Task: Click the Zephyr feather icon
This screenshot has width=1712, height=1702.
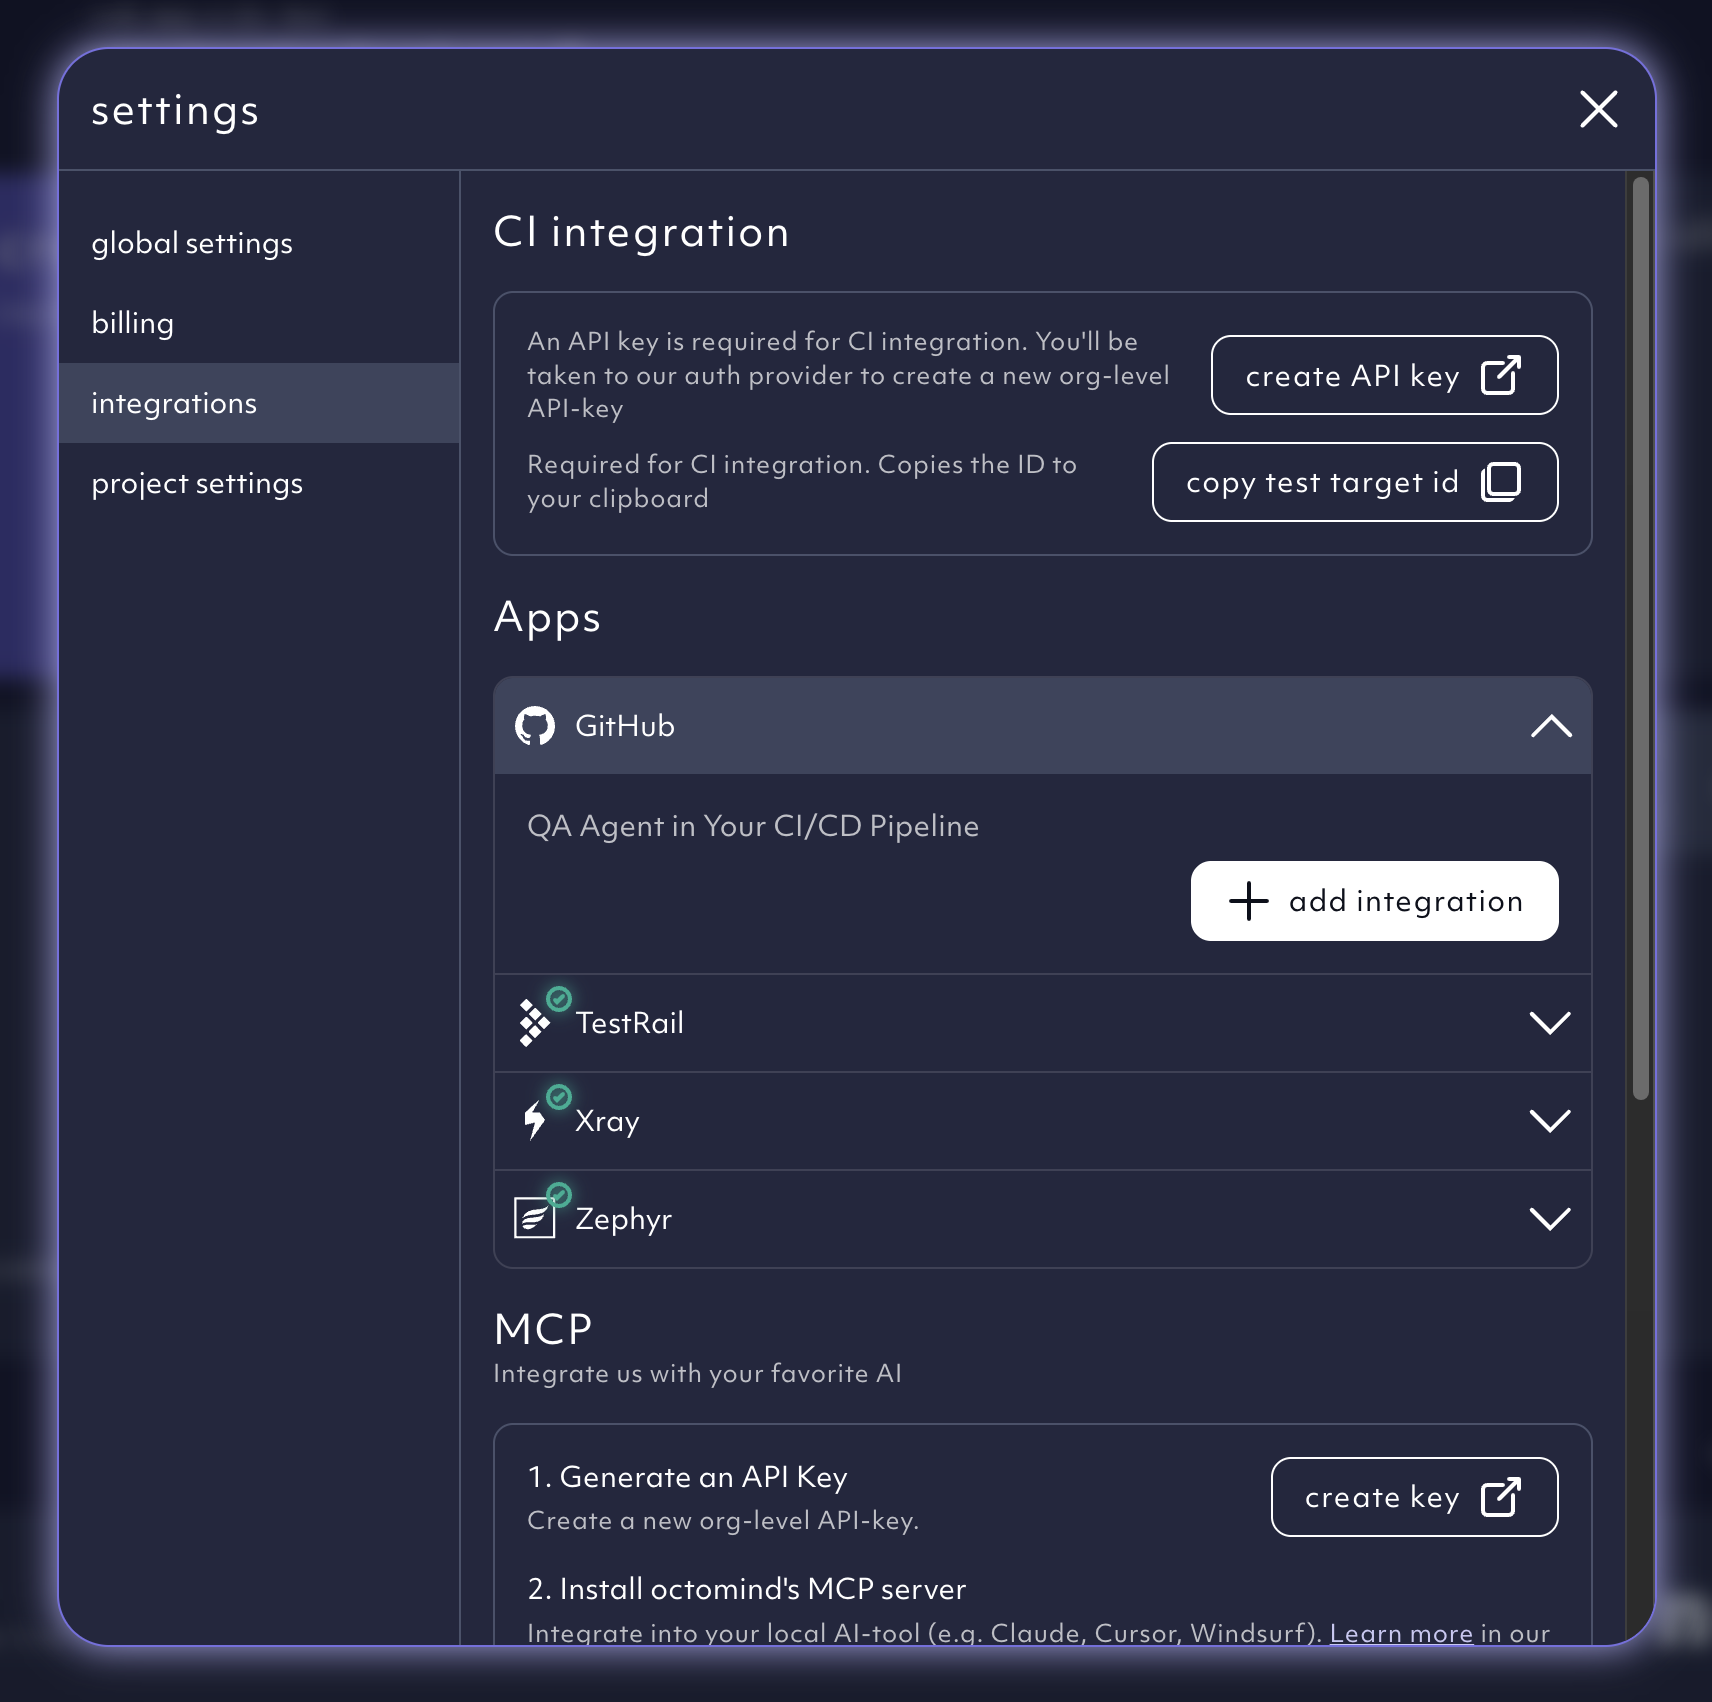Action: (536, 1219)
